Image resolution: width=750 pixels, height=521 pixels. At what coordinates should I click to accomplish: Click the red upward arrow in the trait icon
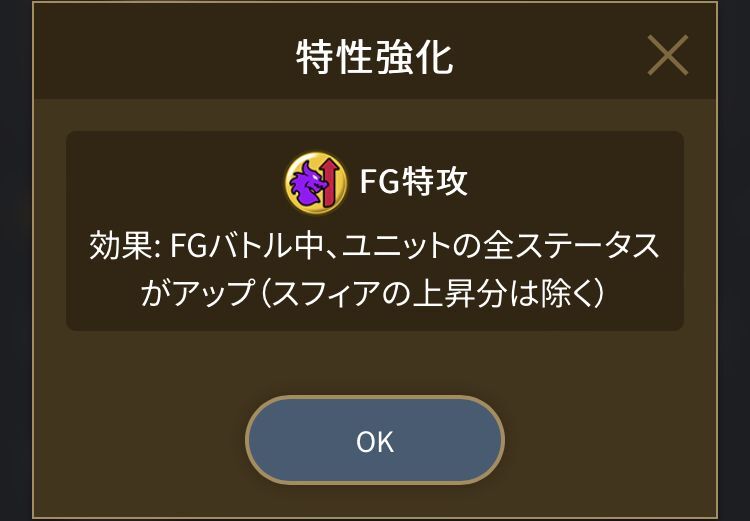pos(331,184)
